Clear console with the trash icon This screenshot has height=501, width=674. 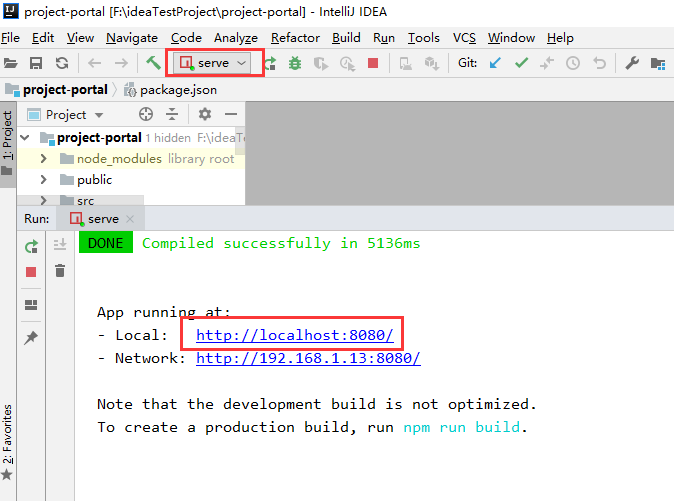click(60, 271)
